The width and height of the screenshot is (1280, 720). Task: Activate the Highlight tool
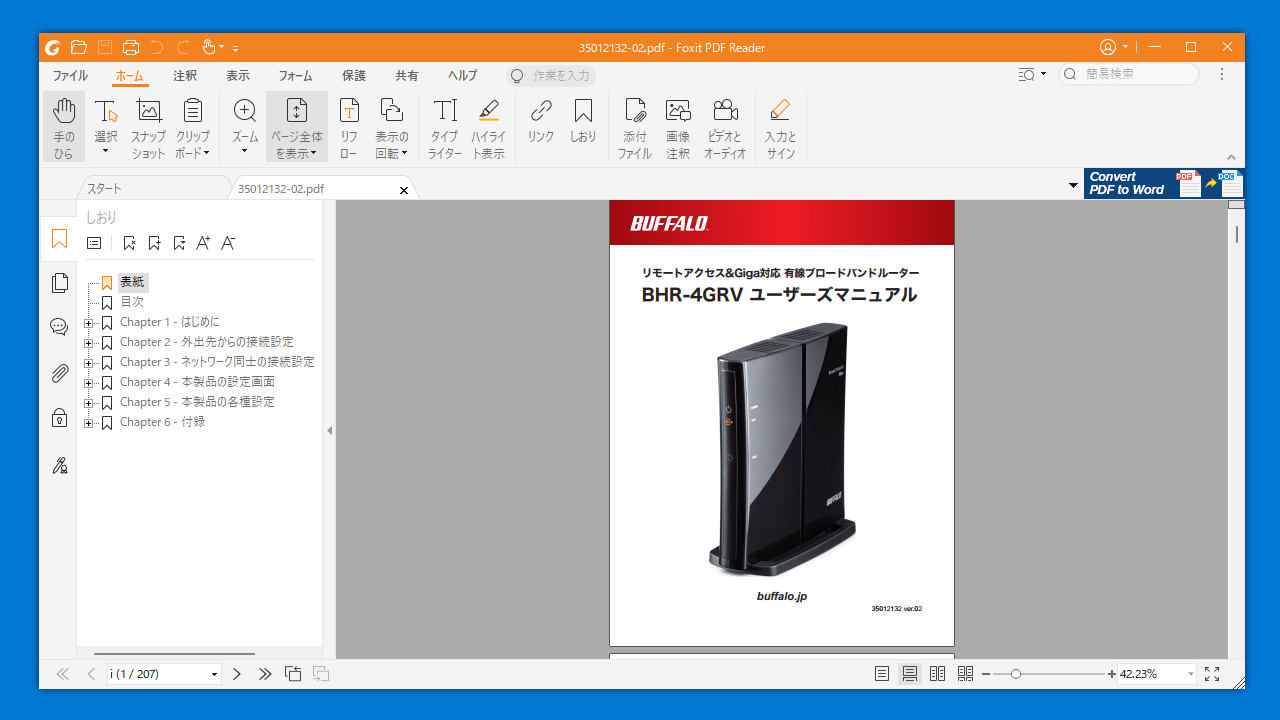pyautogui.click(x=488, y=128)
